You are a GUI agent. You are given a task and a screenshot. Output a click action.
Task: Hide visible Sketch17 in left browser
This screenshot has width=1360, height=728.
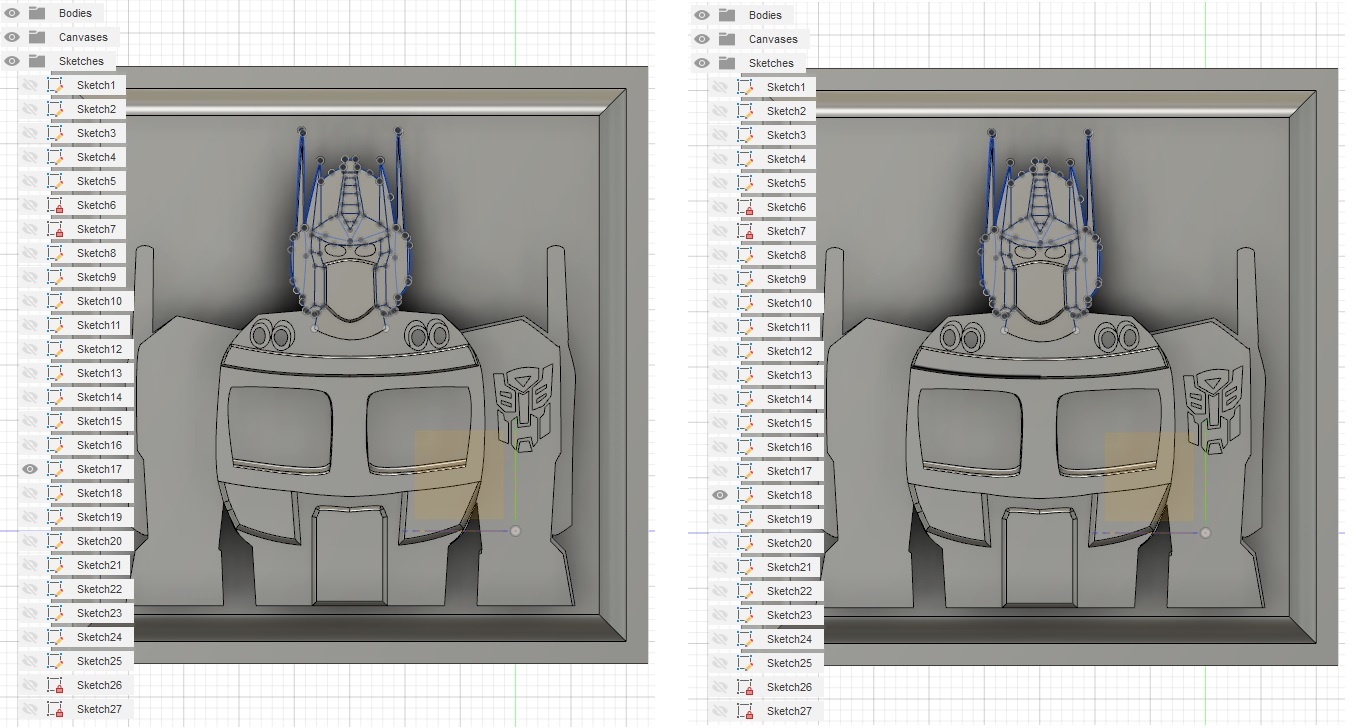tap(30, 469)
